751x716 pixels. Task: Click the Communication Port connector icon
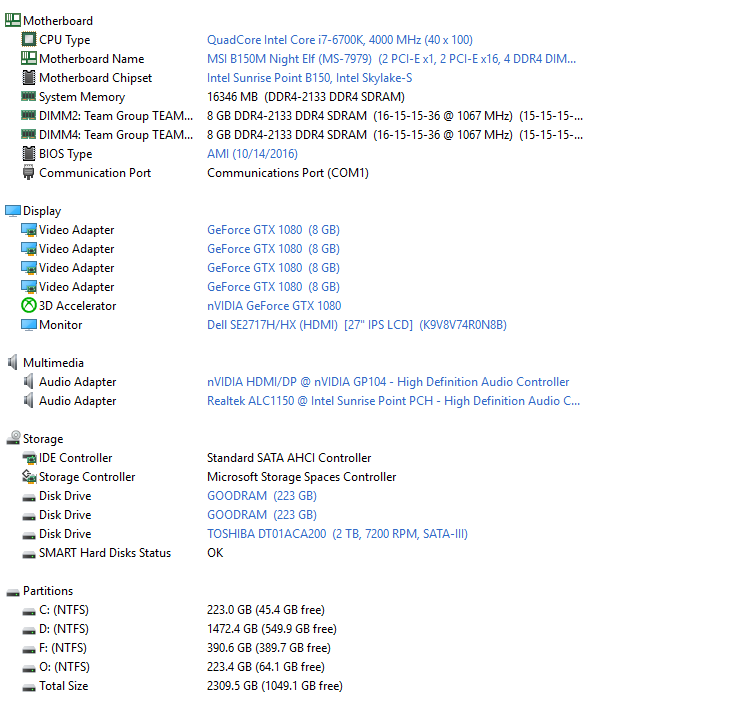click(x=29, y=172)
